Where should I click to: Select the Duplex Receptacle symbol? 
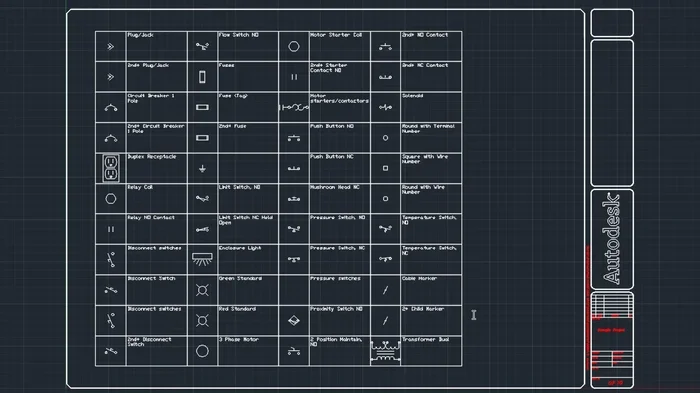coord(111,168)
